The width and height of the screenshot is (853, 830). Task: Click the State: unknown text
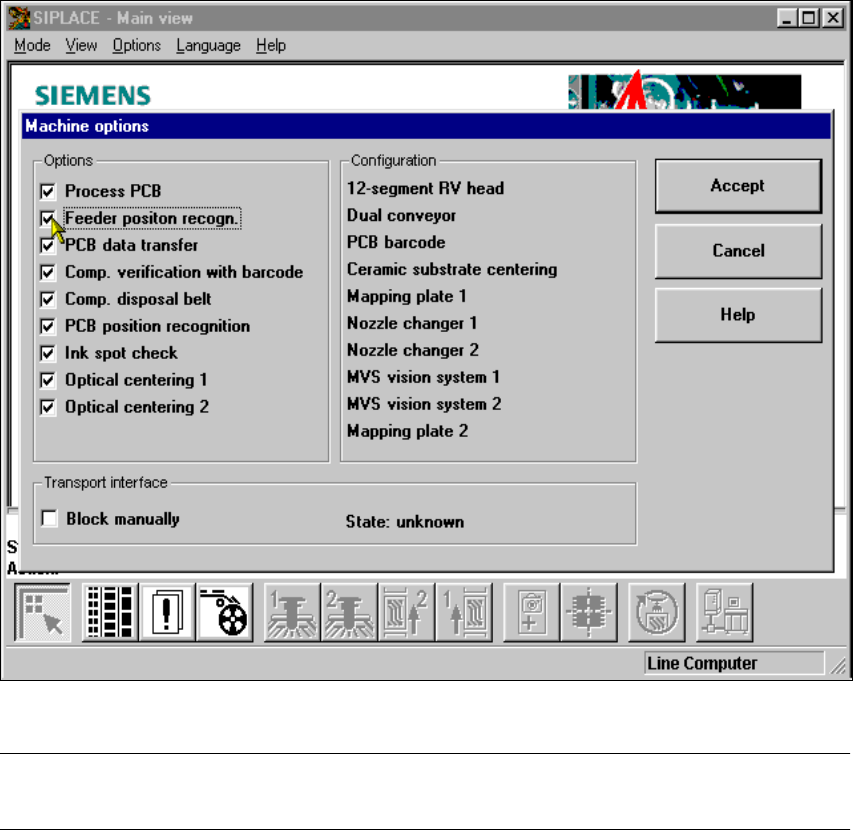pos(405,522)
